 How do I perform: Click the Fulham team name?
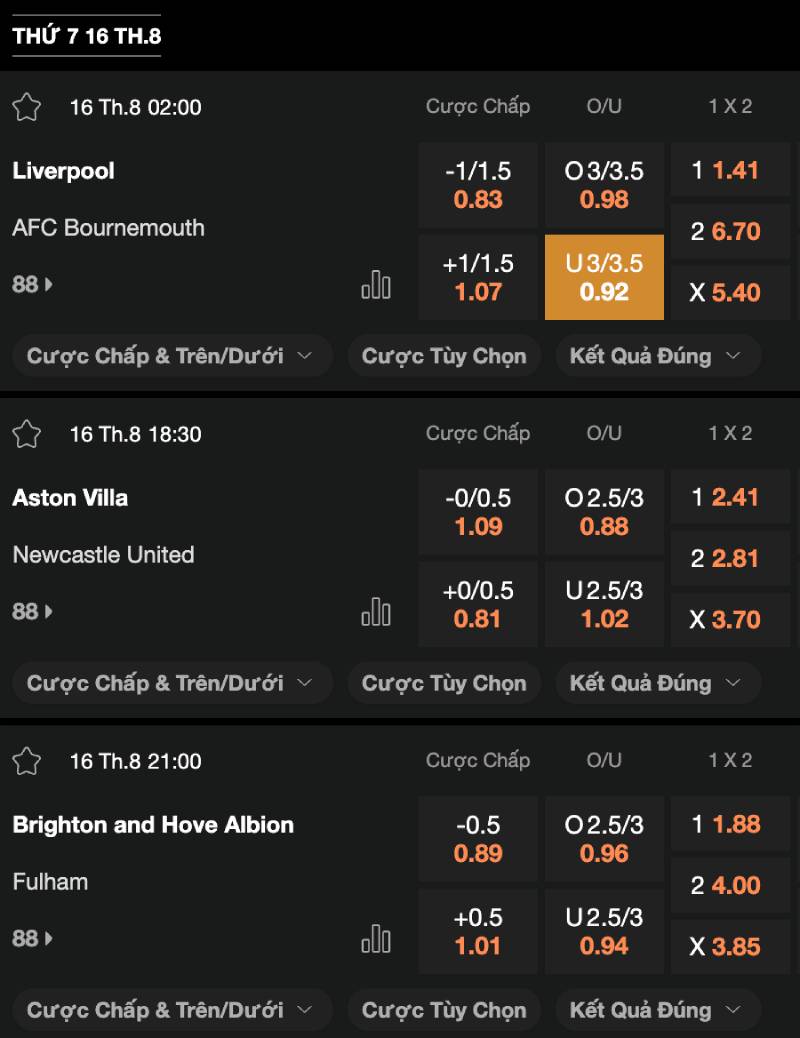50,882
